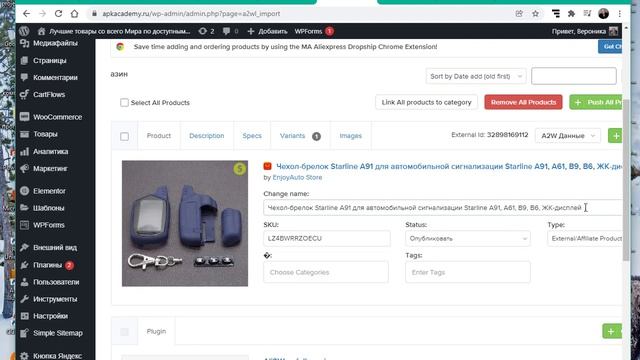Tick the checkbox beside the Plugin tab

pos(124,332)
